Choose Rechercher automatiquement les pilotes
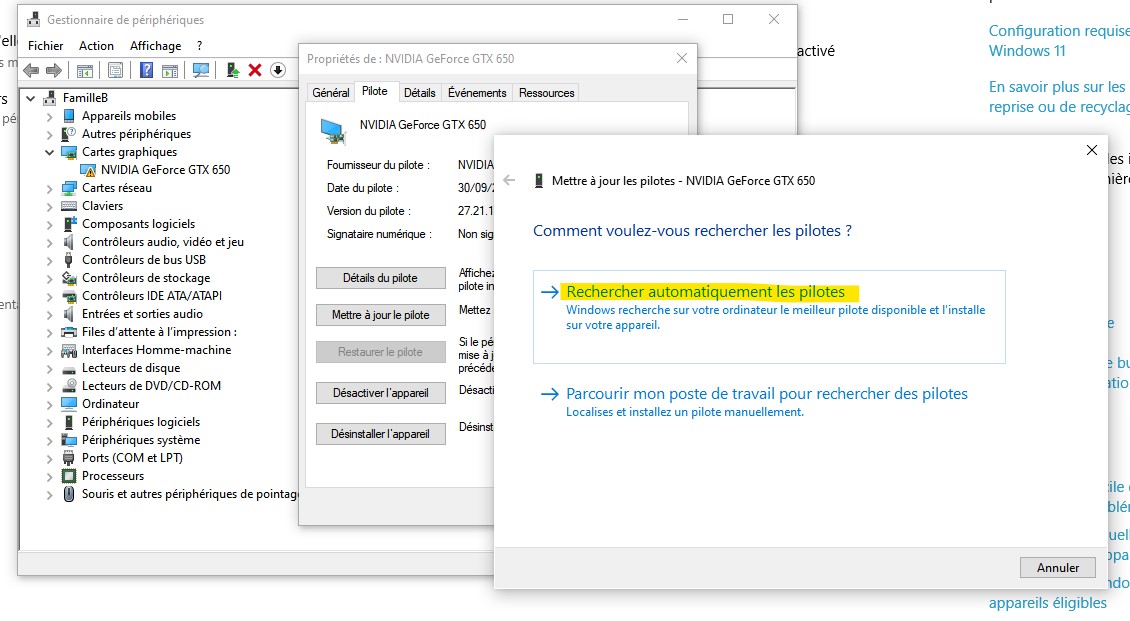This screenshot has width=1130, height=621. tap(769, 316)
